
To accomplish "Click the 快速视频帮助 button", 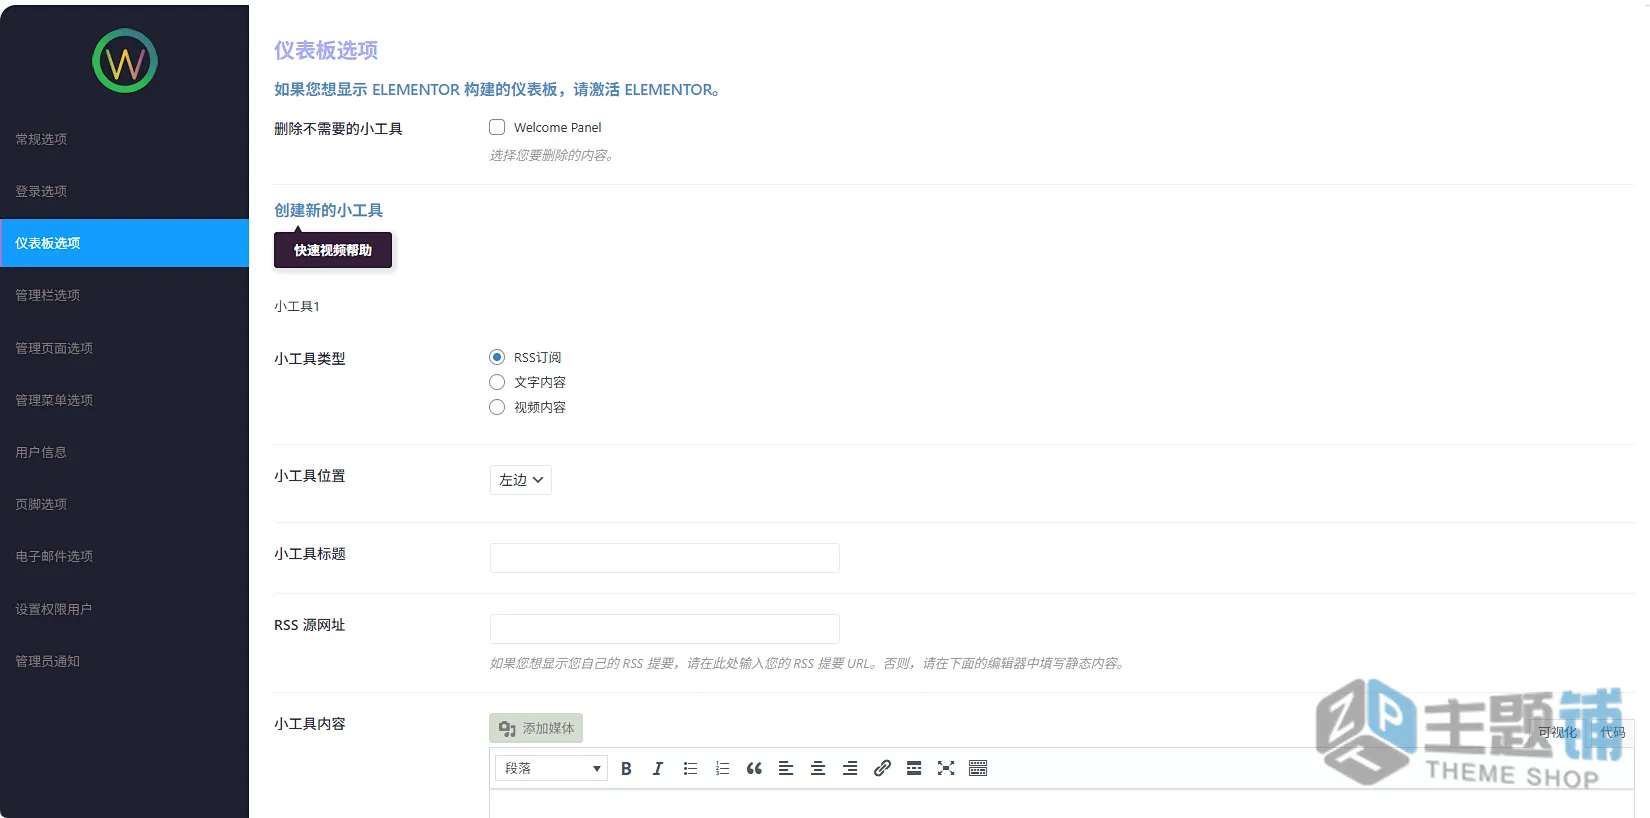I will [x=333, y=250].
